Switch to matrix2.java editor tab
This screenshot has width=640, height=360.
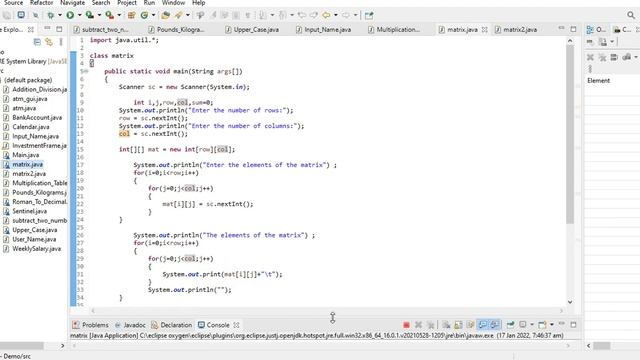tap(516, 29)
